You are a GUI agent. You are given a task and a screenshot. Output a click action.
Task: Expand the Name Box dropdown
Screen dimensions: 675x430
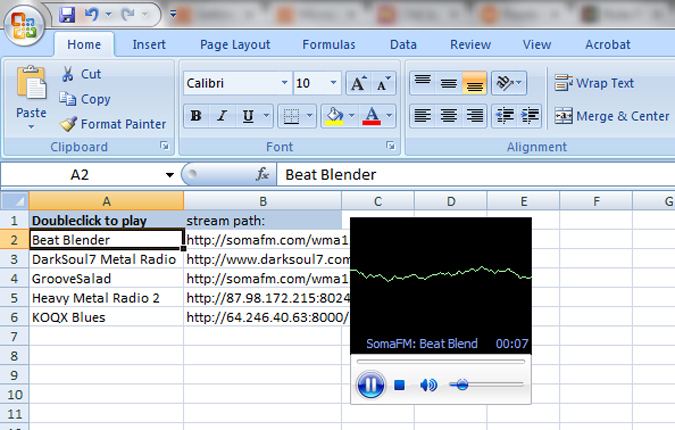point(169,174)
